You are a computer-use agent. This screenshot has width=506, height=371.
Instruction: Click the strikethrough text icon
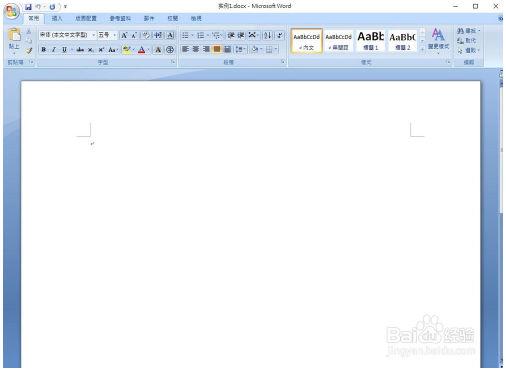pos(80,50)
